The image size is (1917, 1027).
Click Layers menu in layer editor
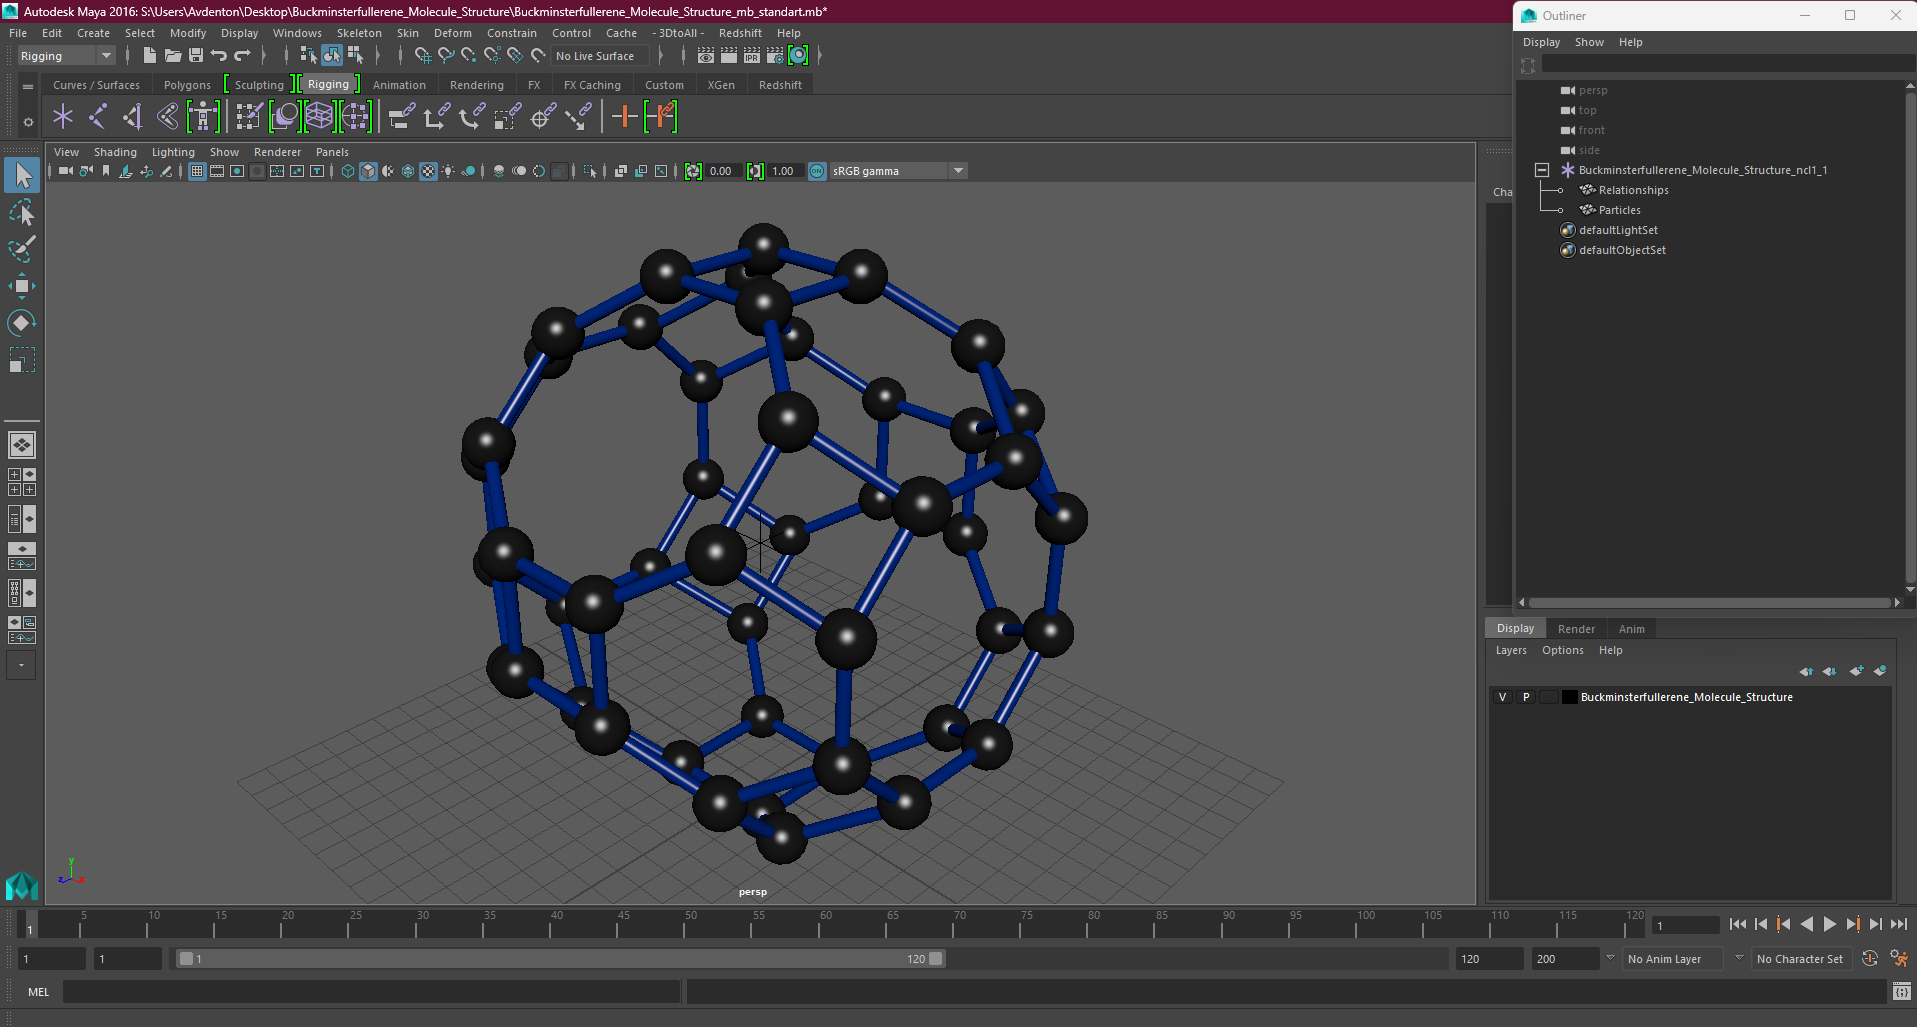pos(1511,650)
